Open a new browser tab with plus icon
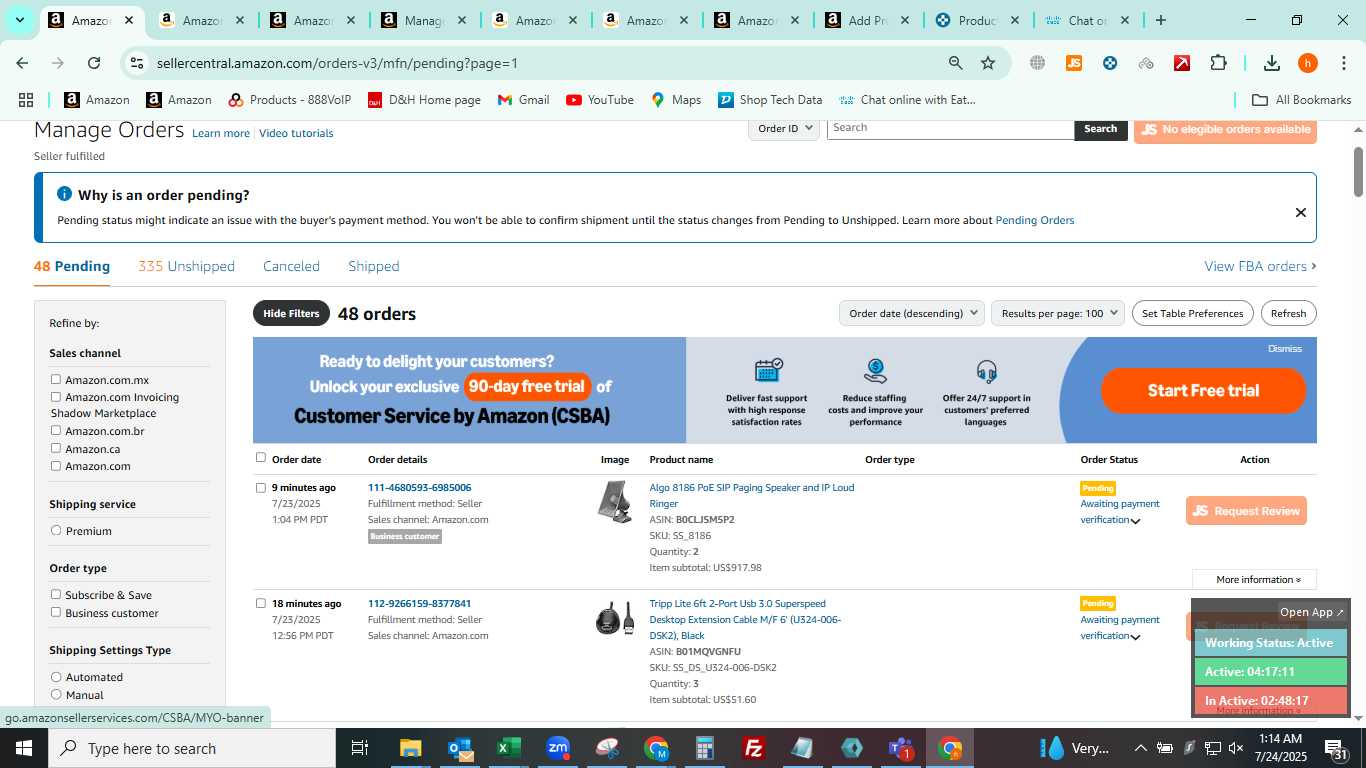The width and height of the screenshot is (1366, 768). coord(1160,20)
